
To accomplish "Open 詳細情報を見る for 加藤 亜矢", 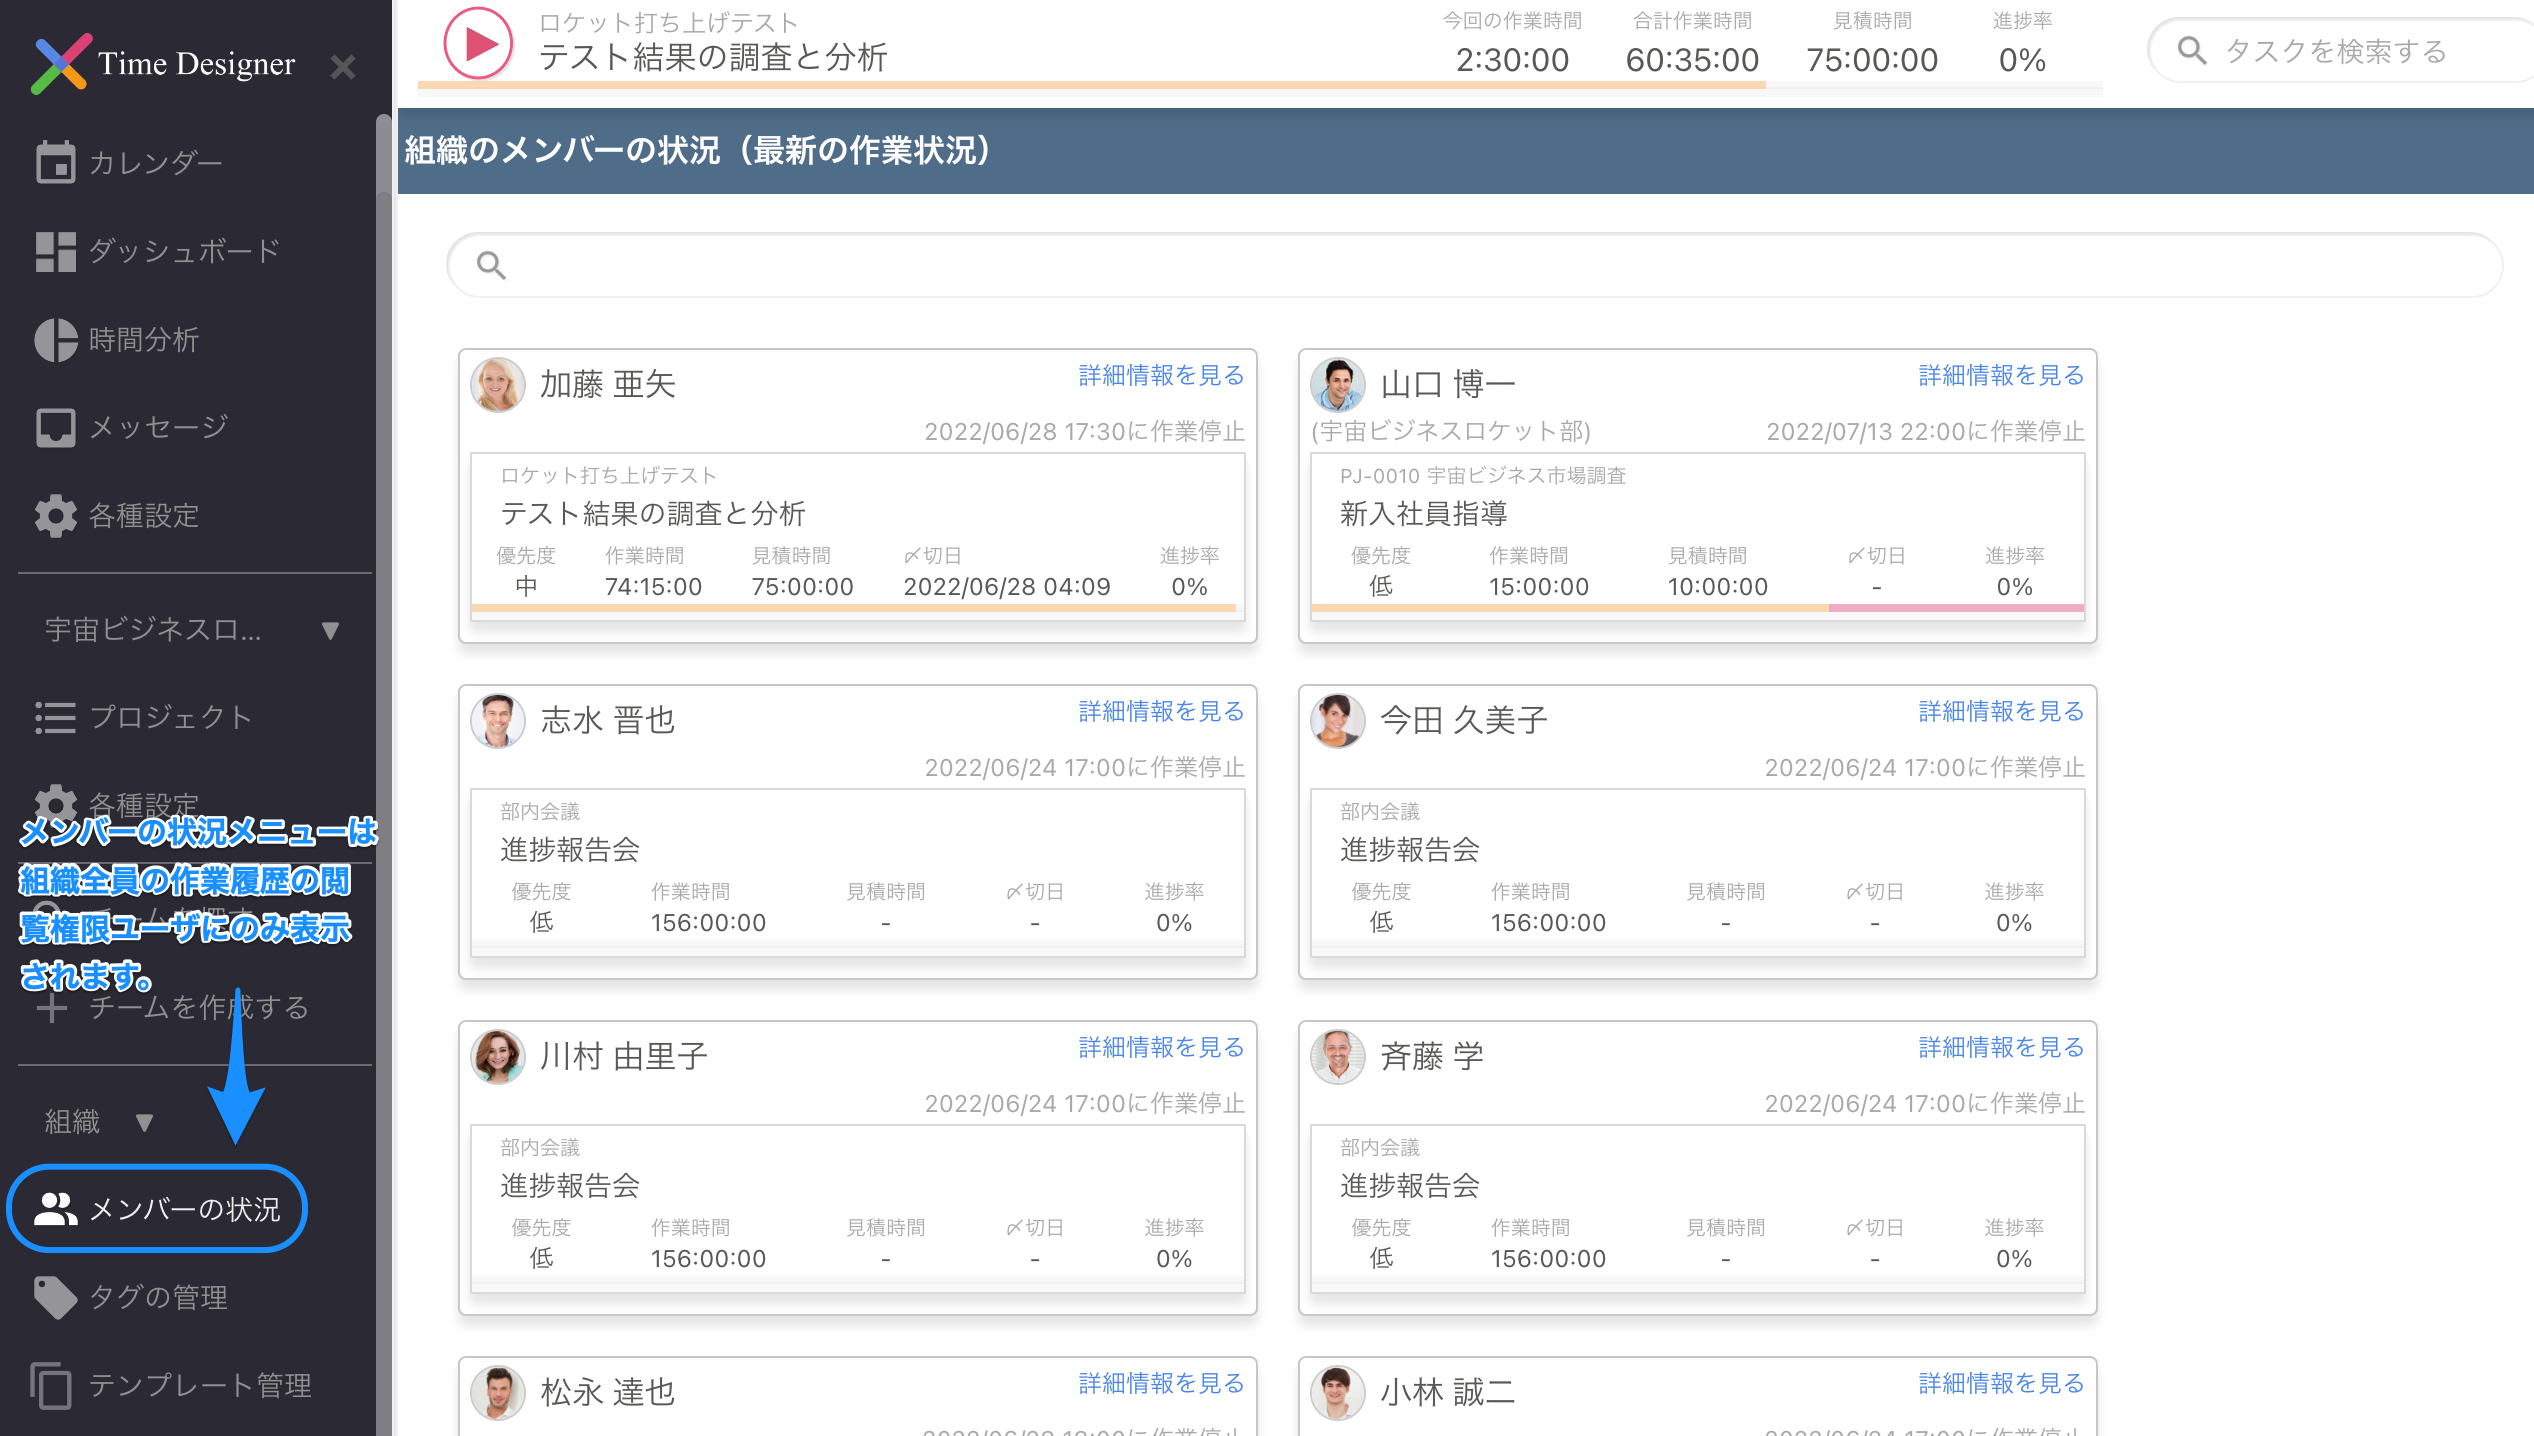I will coord(1161,376).
